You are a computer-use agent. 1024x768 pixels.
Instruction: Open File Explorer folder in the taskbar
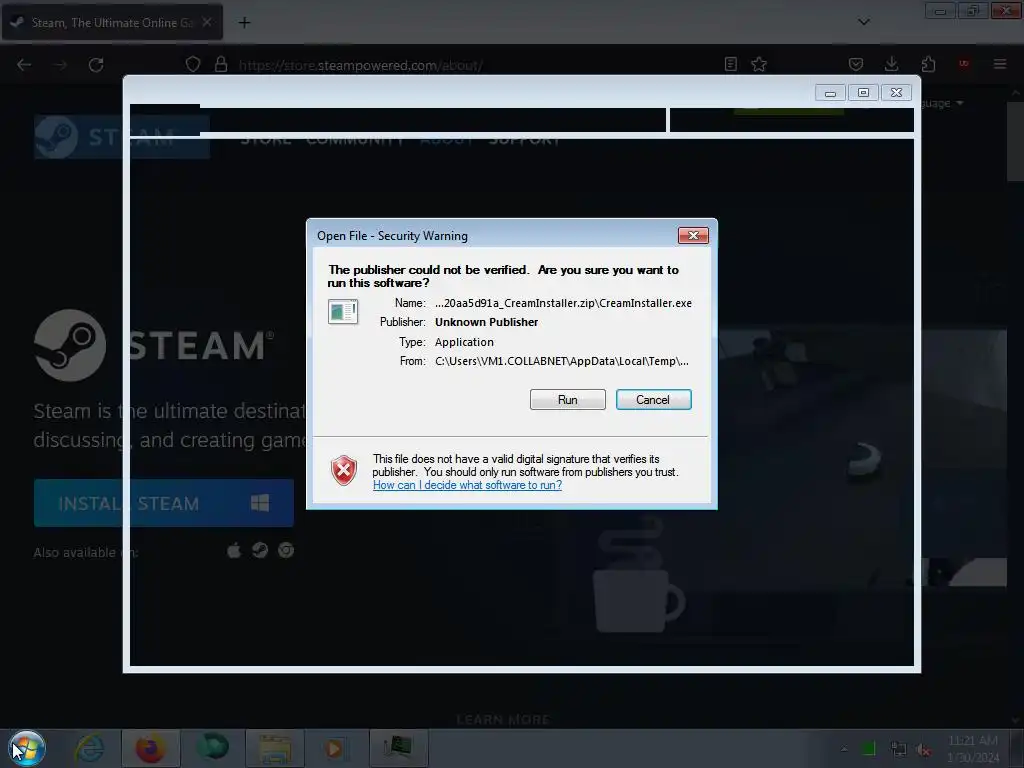click(275, 748)
